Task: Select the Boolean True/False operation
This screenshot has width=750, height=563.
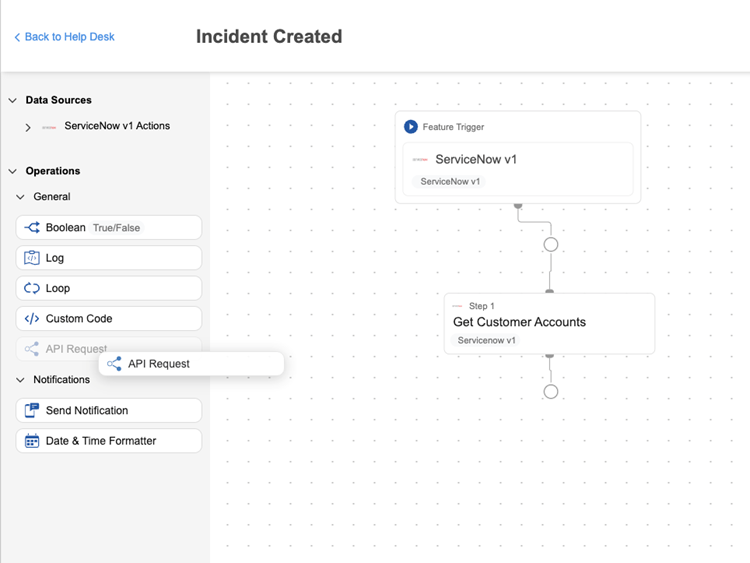Action: [109, 228]
